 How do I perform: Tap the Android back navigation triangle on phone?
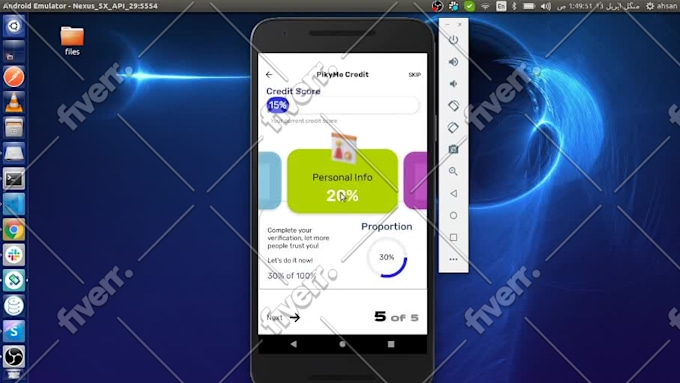pyautogui.click(x=294, y=344)
